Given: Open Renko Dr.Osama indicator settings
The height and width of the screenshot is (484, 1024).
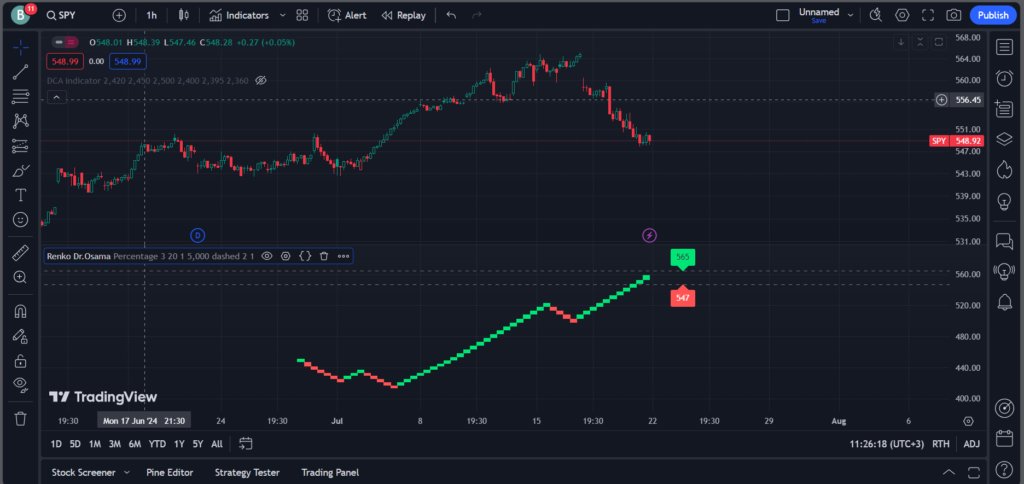Looking at the screenshot, I should click(x=285, y=256).
